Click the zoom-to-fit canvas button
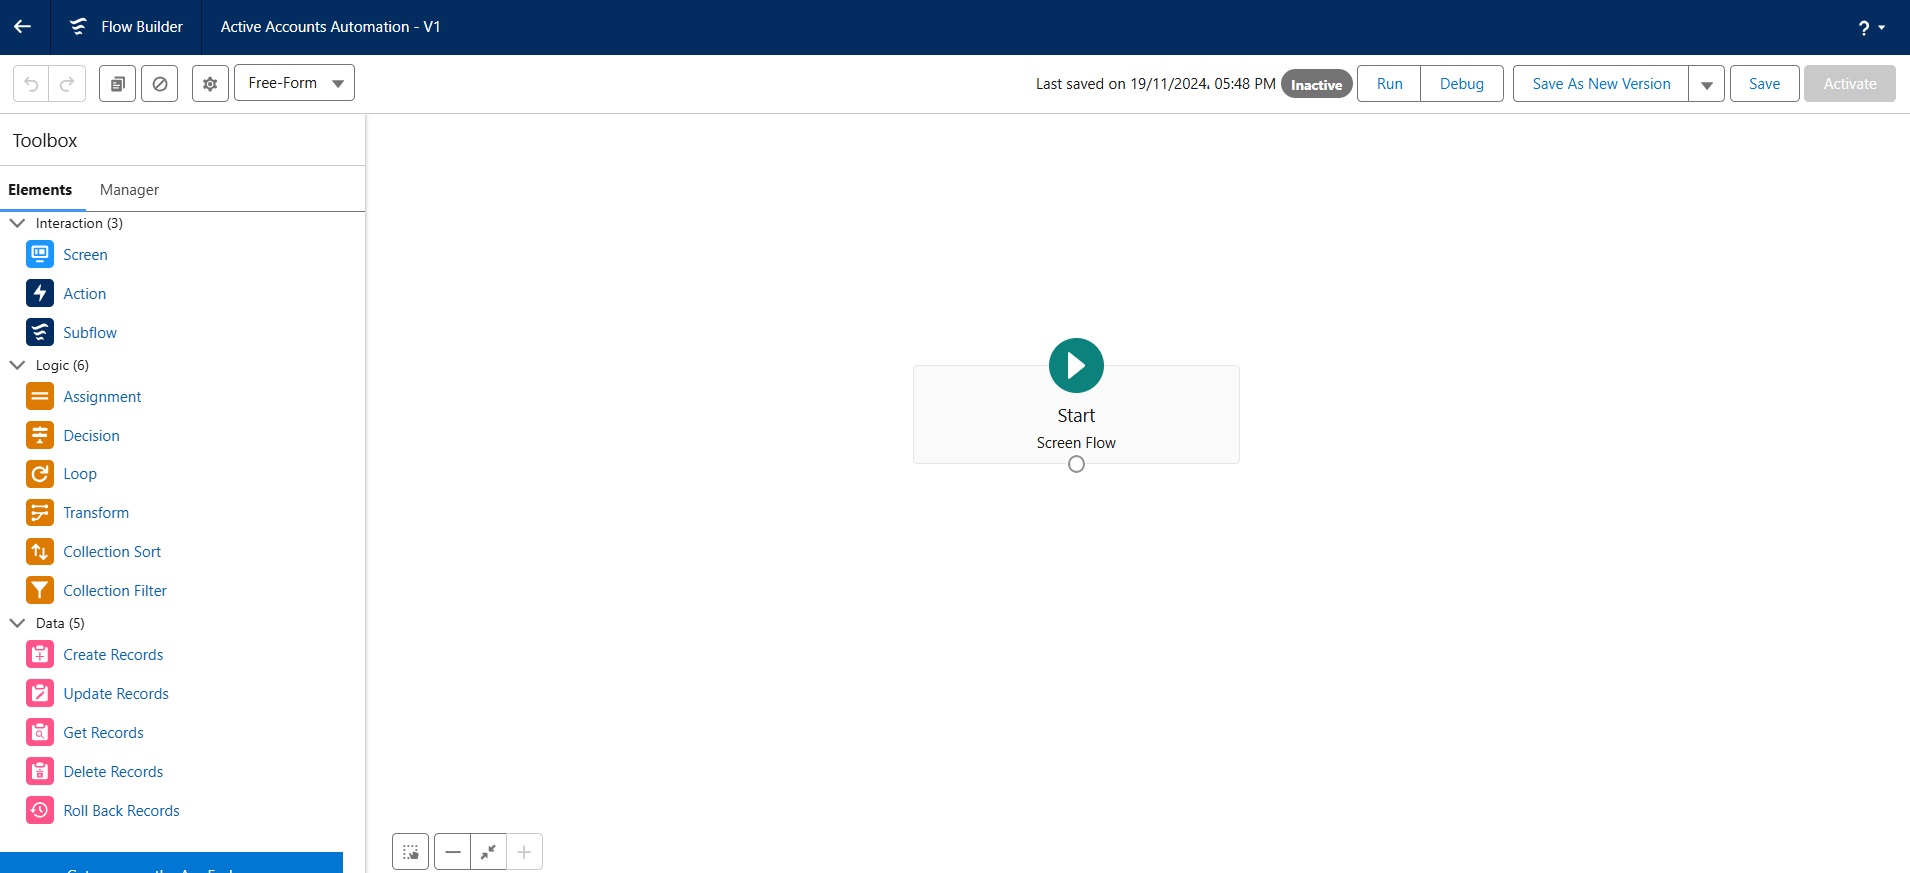Viewport: 1910px width, 873px height. pos(489,852)
